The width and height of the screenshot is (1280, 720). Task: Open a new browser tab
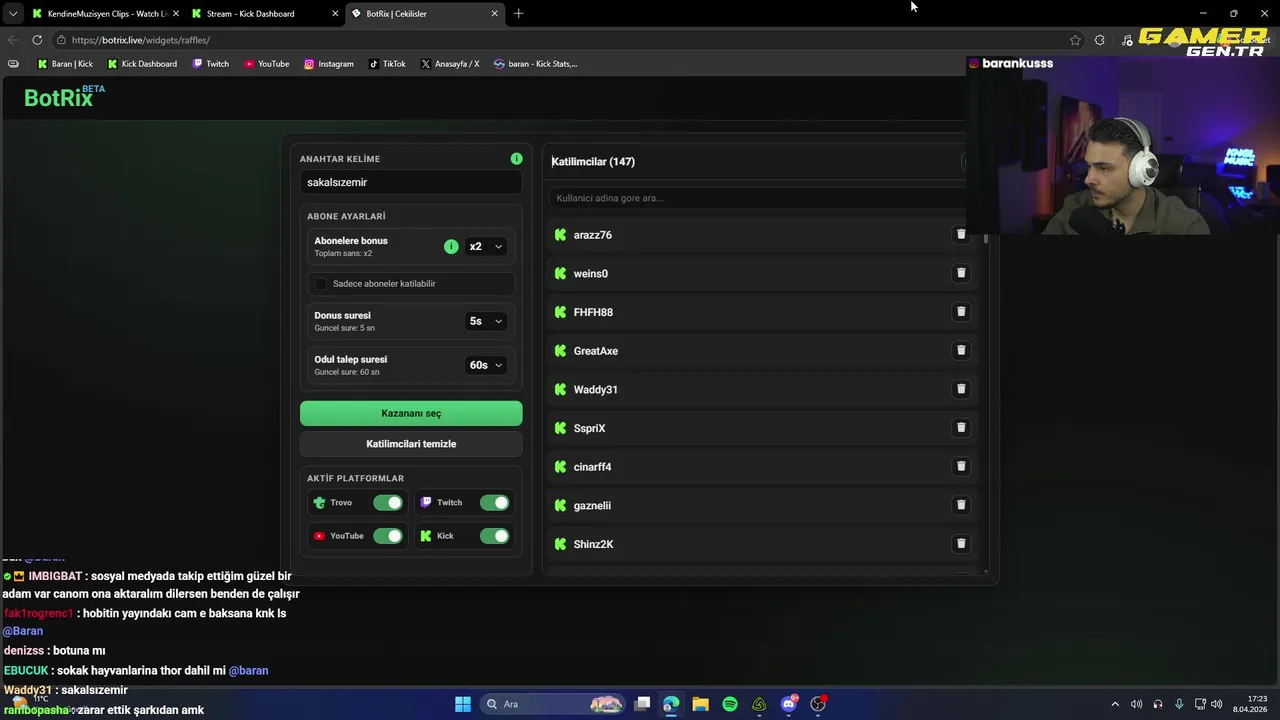tap(518, 14)
